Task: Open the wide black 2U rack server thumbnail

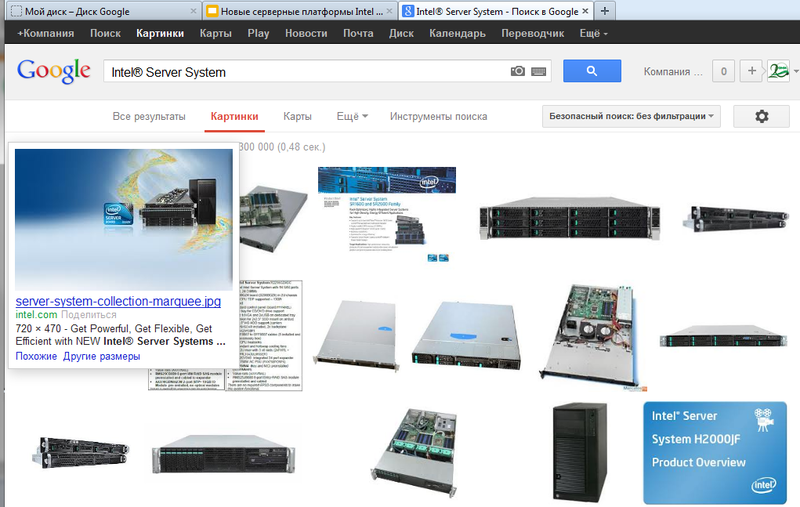Action: point(569,218)
